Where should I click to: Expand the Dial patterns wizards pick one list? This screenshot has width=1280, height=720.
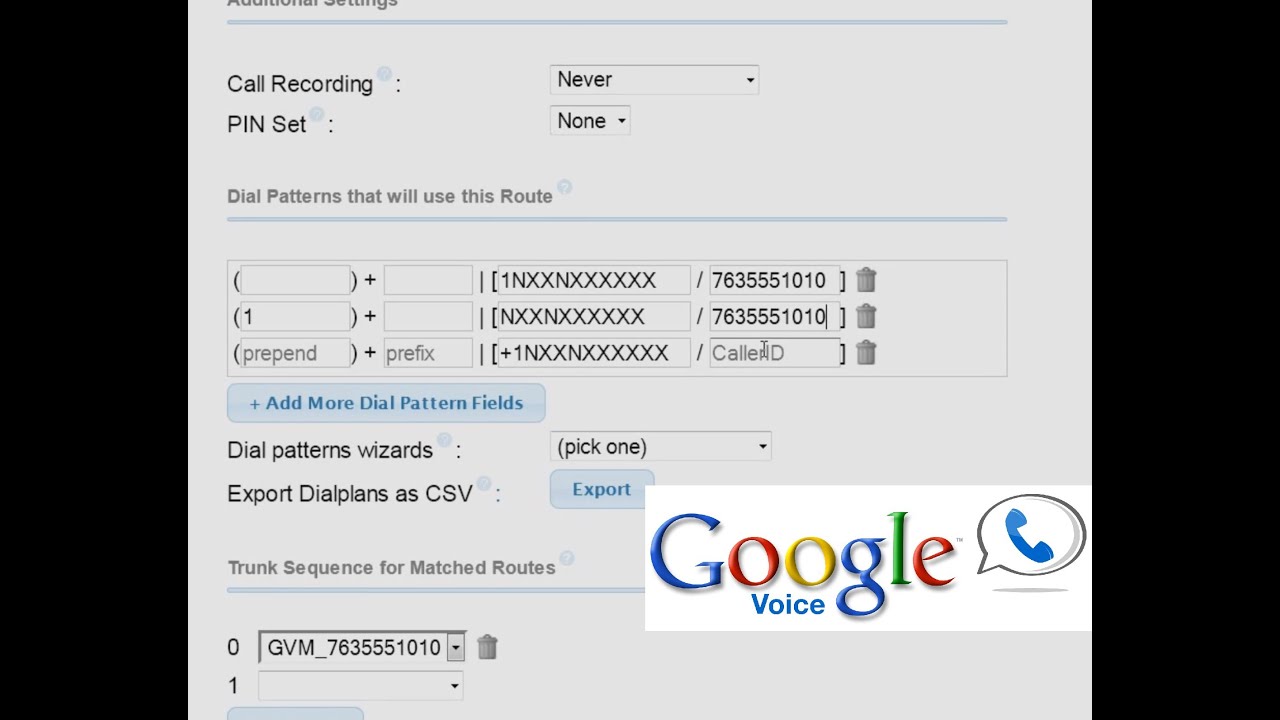point(660,447)
